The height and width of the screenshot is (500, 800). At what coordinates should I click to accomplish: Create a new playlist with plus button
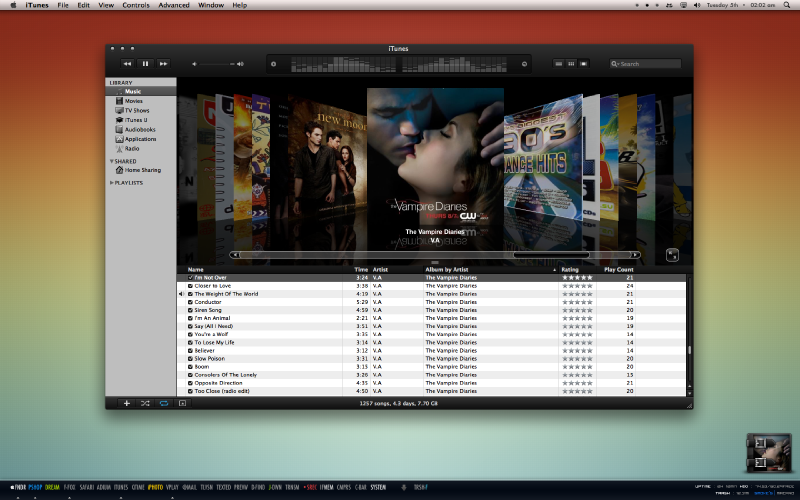coord(127,403)
